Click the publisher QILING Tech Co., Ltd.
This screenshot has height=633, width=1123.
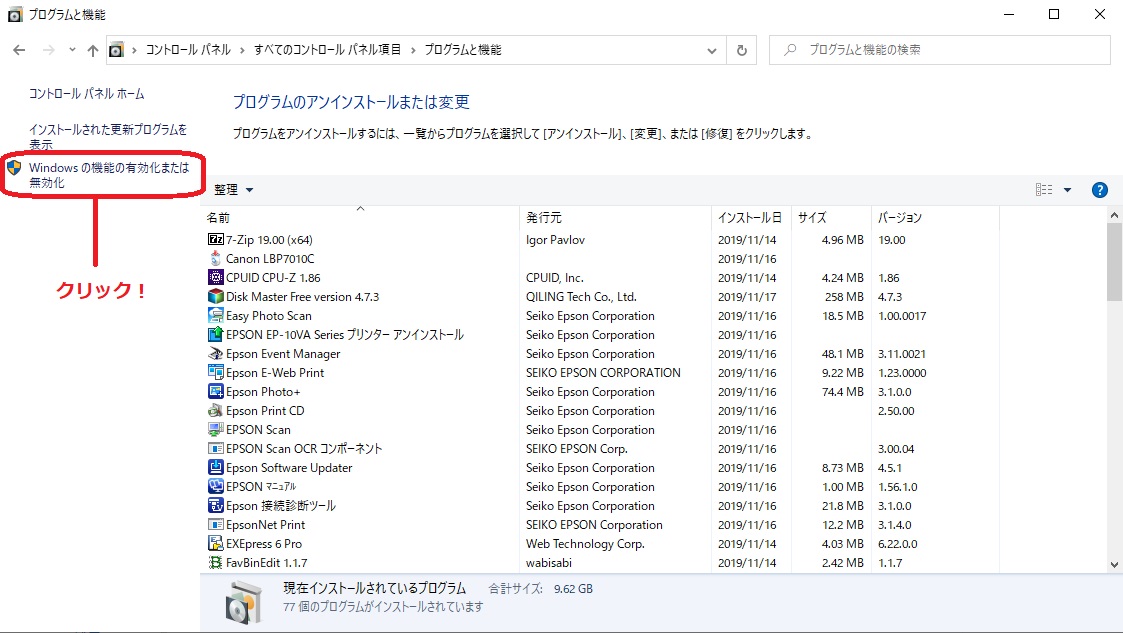[x=581, y=296]
